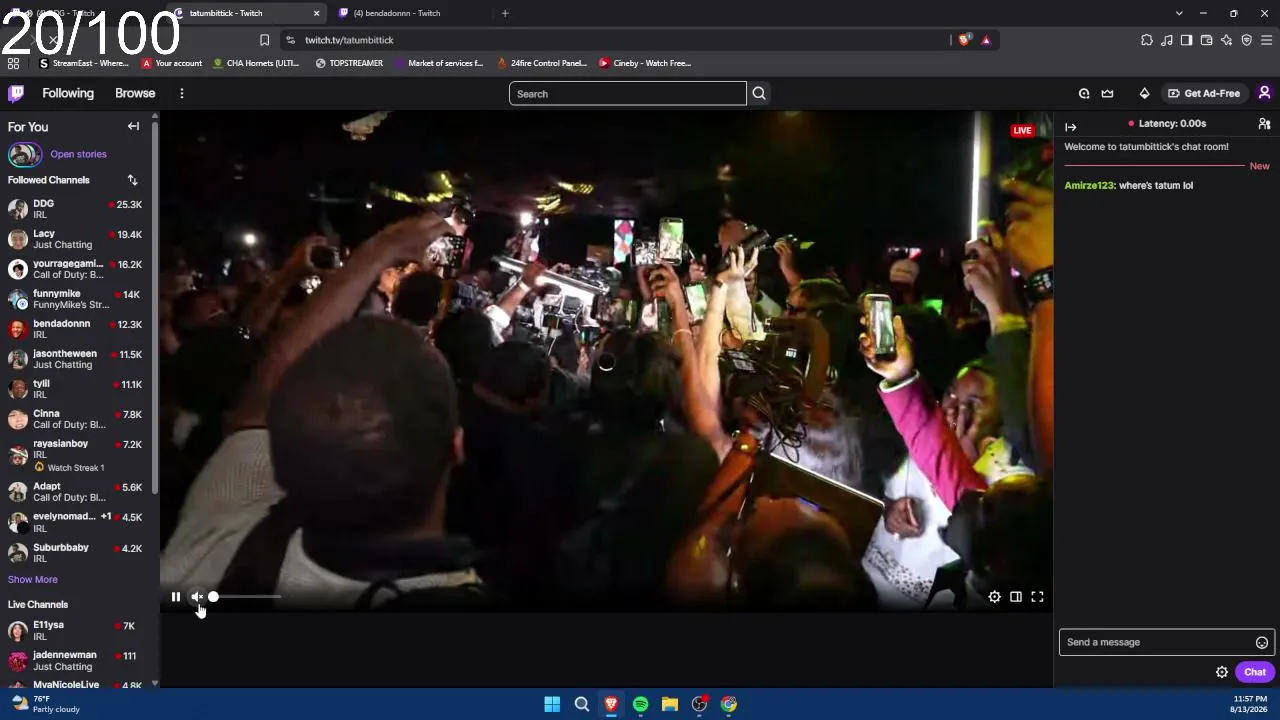Click Open stories link
The width and height of the screenshot is (1280, 720).
tap(78, 154)
